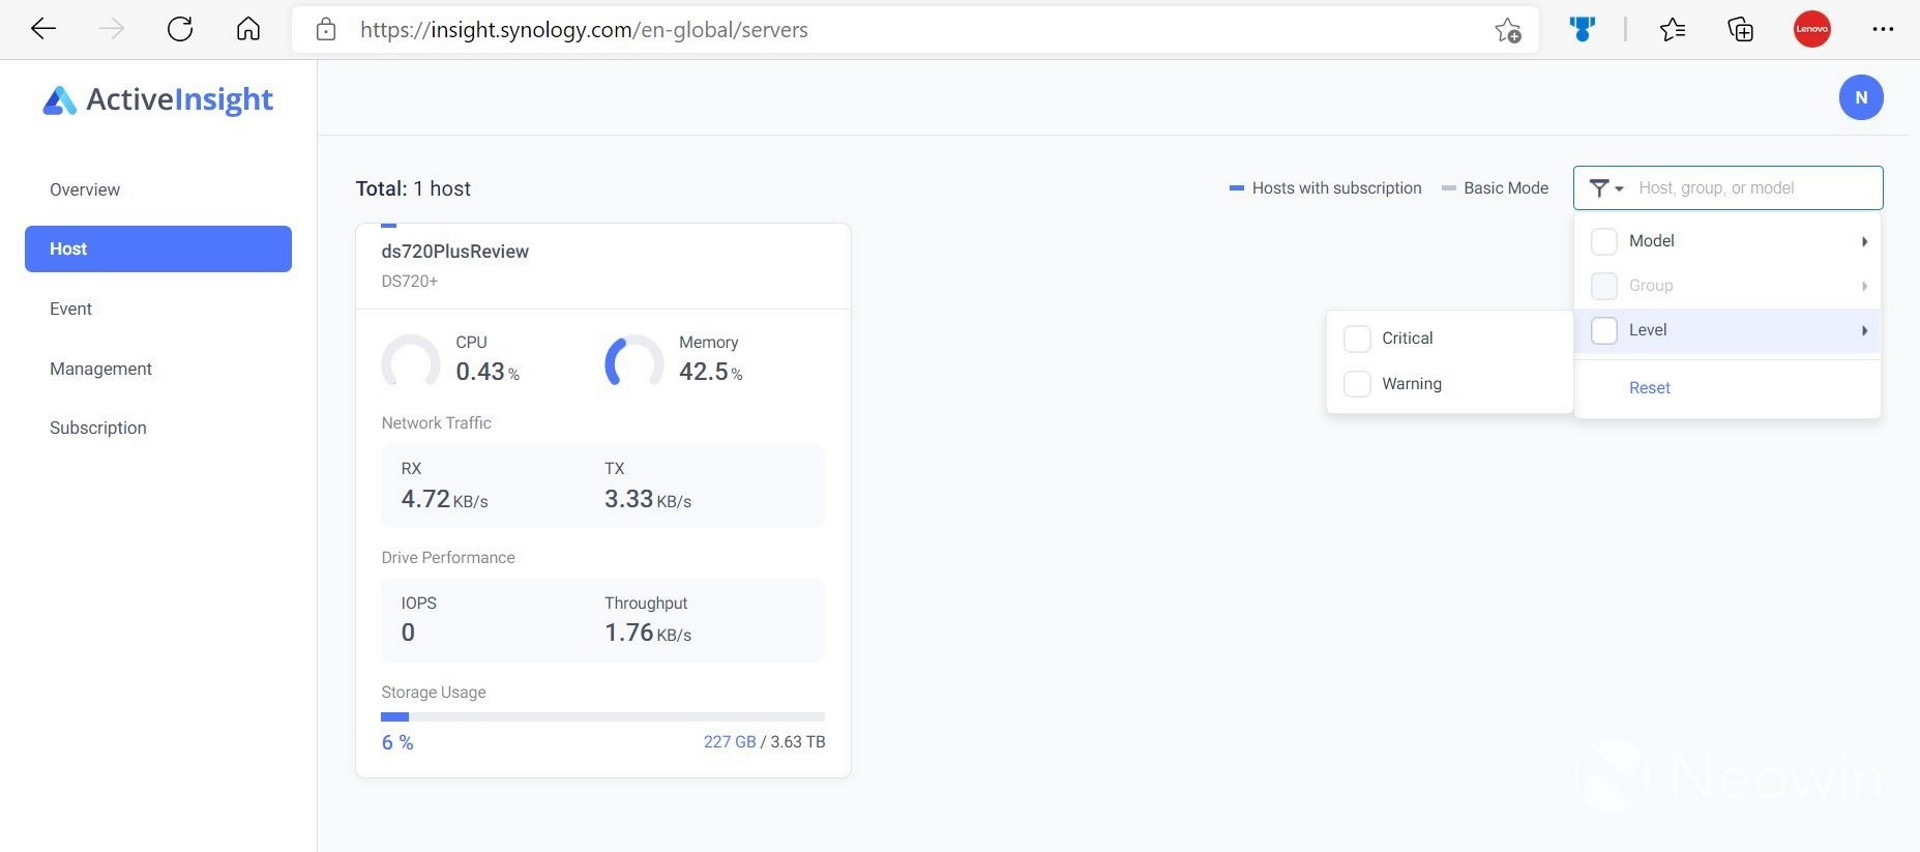Open the browser settings ellipsis menu
The width and height of the screenshot is (1920, 852).
pos(1883,29)
